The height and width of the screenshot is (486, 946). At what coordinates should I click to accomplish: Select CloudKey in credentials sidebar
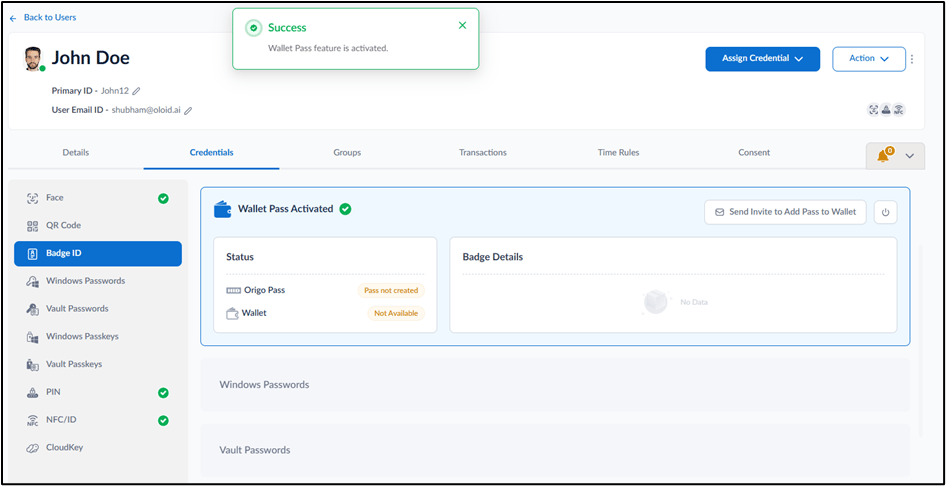(x=98, y=447)
